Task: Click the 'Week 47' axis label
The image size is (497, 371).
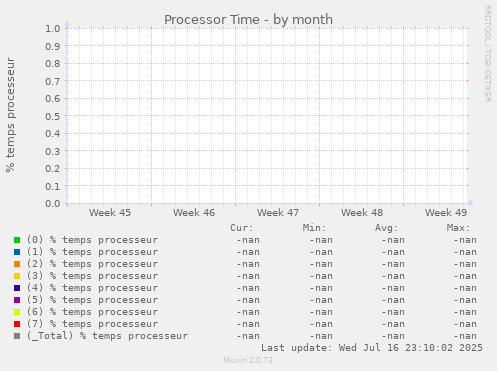Action: (278, 213)
